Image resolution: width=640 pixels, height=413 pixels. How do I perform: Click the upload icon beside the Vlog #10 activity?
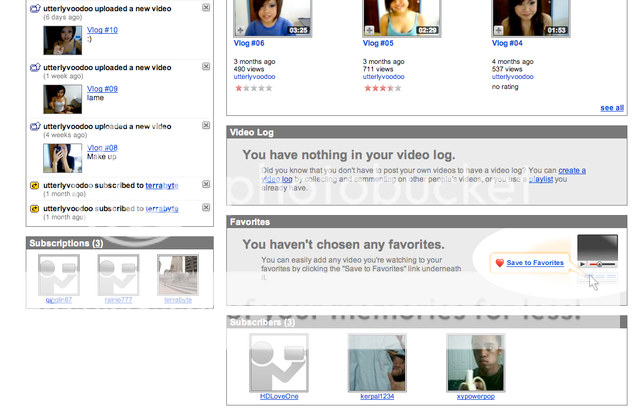click(x=35, y=8)
